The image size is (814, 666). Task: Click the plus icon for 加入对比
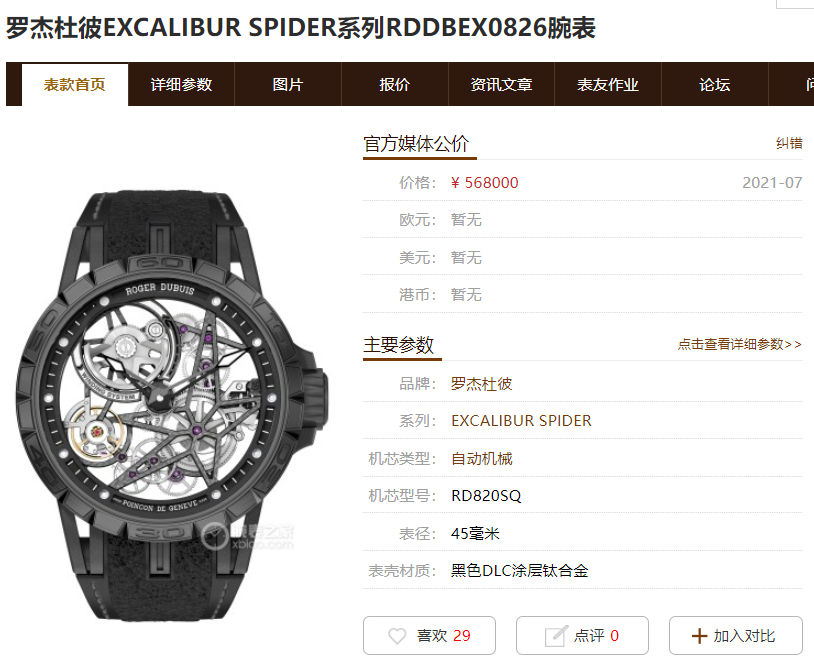coord(699,636)
